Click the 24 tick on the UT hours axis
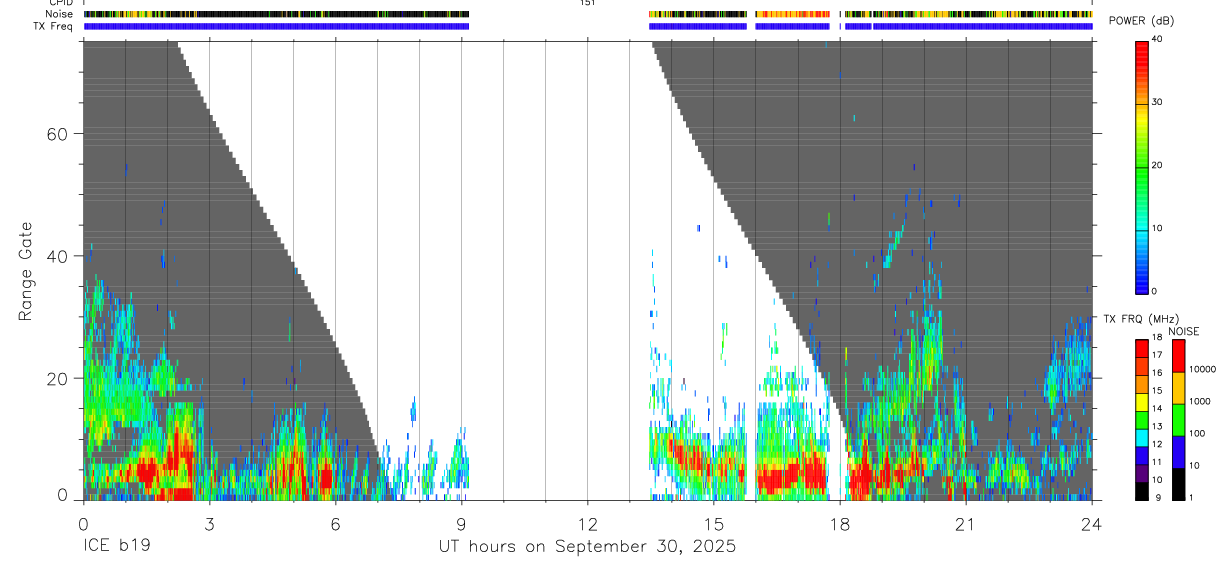 [x=1091, y=524]
